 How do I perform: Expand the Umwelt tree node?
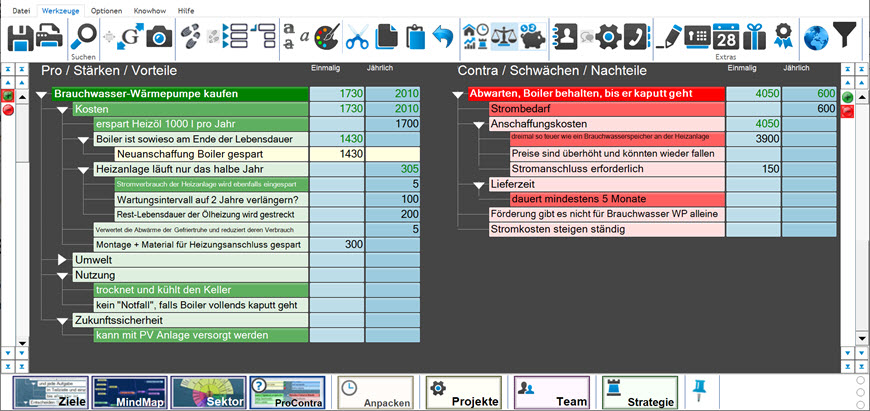click(64, 260)
